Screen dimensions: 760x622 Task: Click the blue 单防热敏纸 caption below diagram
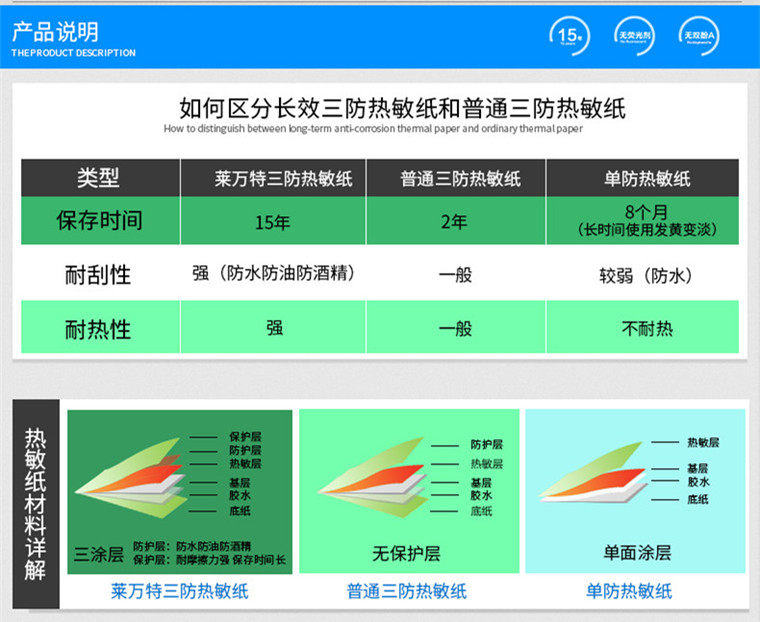pos(629,591)
